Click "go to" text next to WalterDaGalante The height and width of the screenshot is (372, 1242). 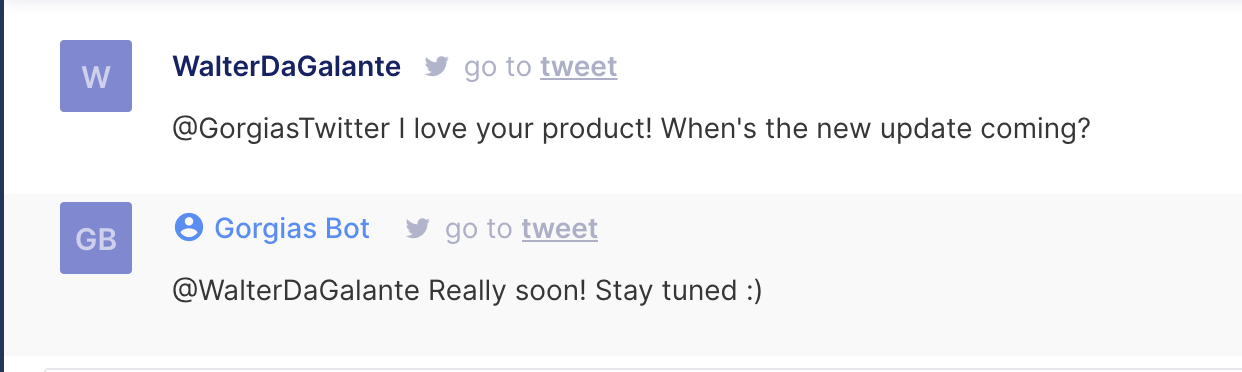pos(498,67)
